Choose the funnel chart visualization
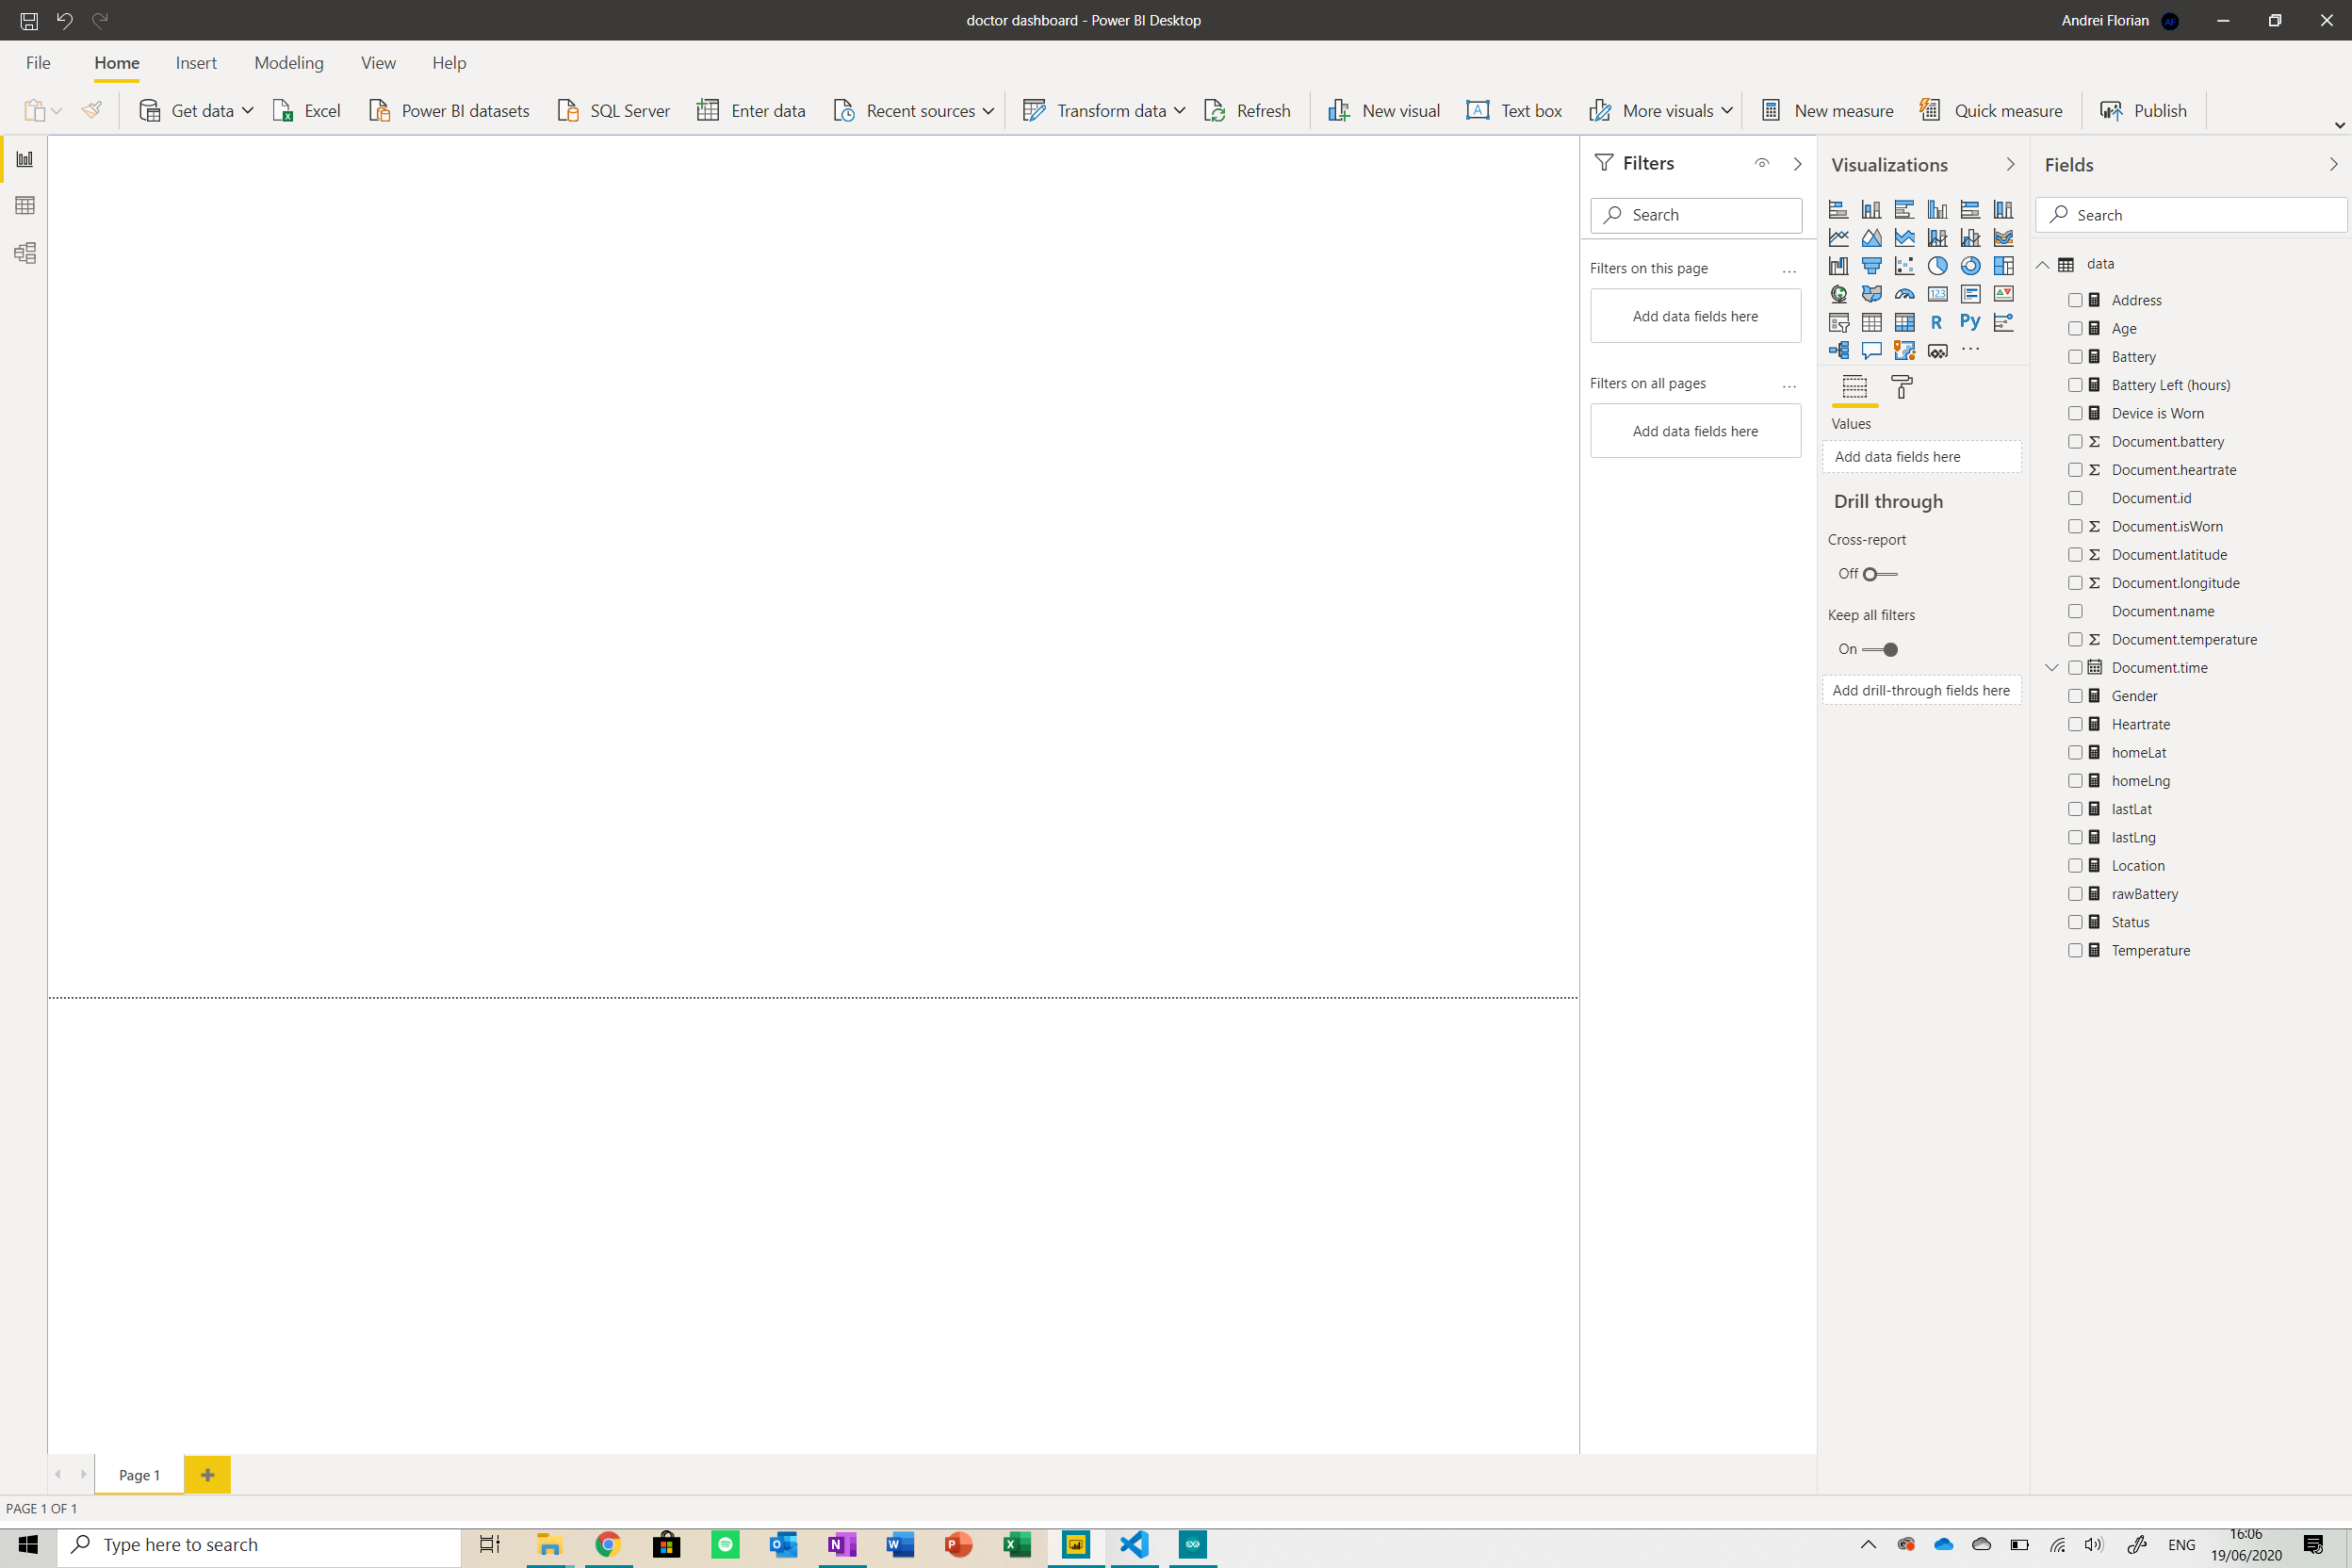Screen dimensions: 2352x1568 [1871, 266]
